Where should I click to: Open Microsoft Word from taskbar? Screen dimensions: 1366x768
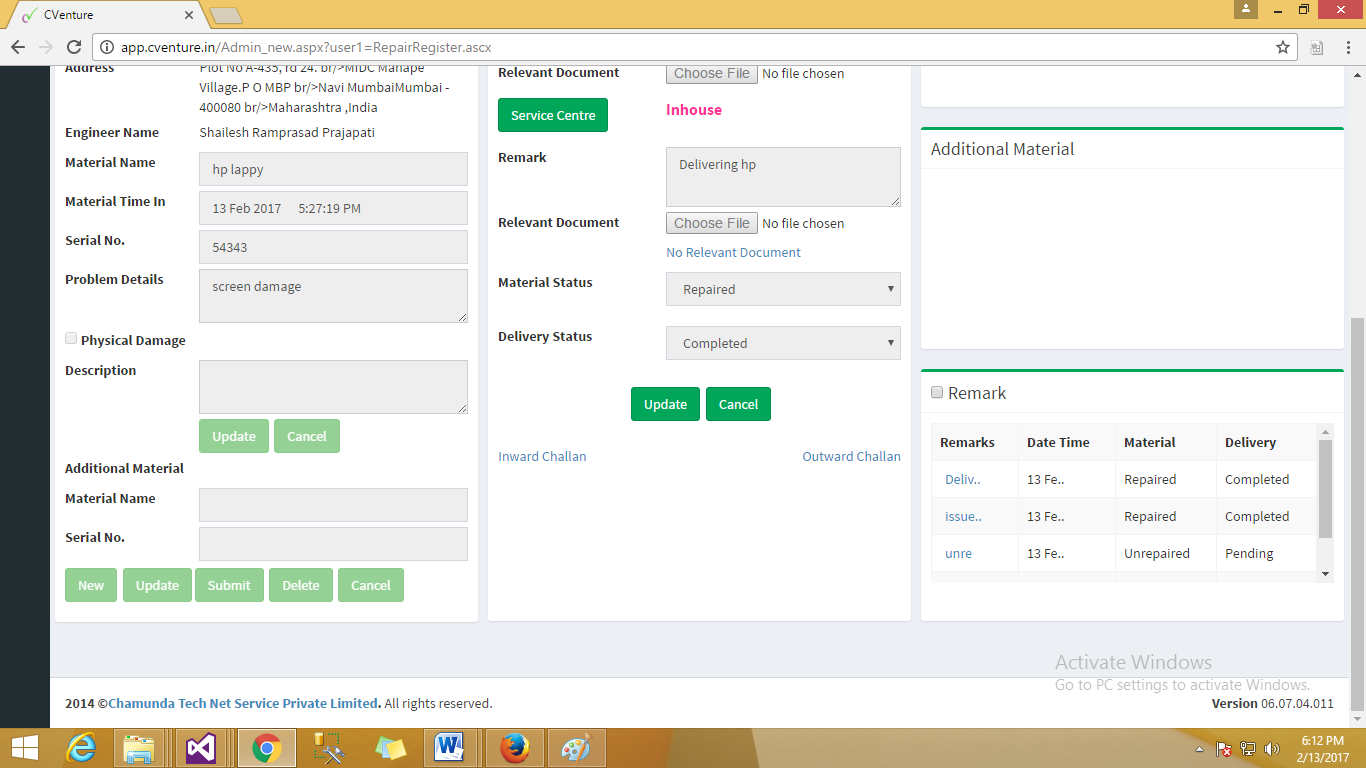click(450, 748)
